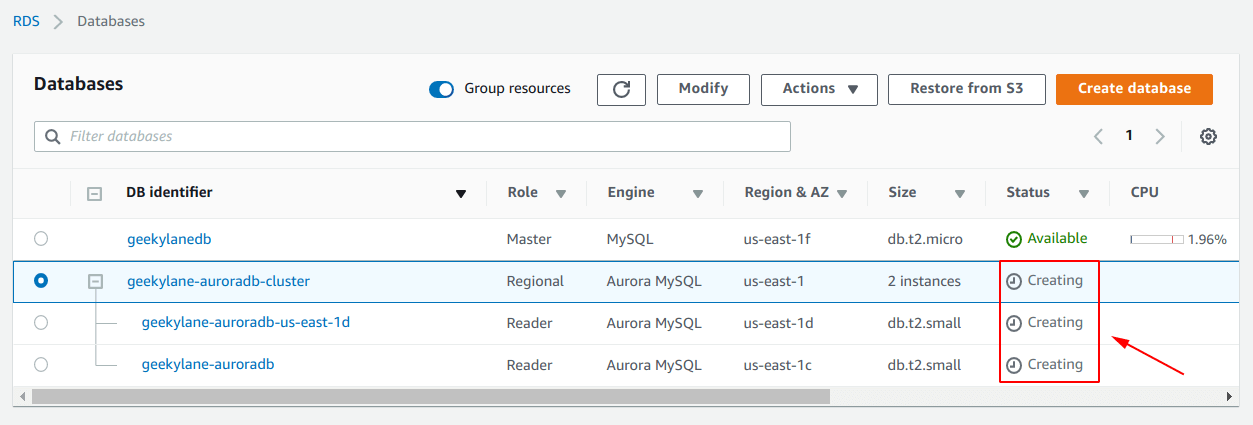Select the geekylane-auroradb reader radio button
The width and height of the screenshot is (1253, 425).
point(40,365)
